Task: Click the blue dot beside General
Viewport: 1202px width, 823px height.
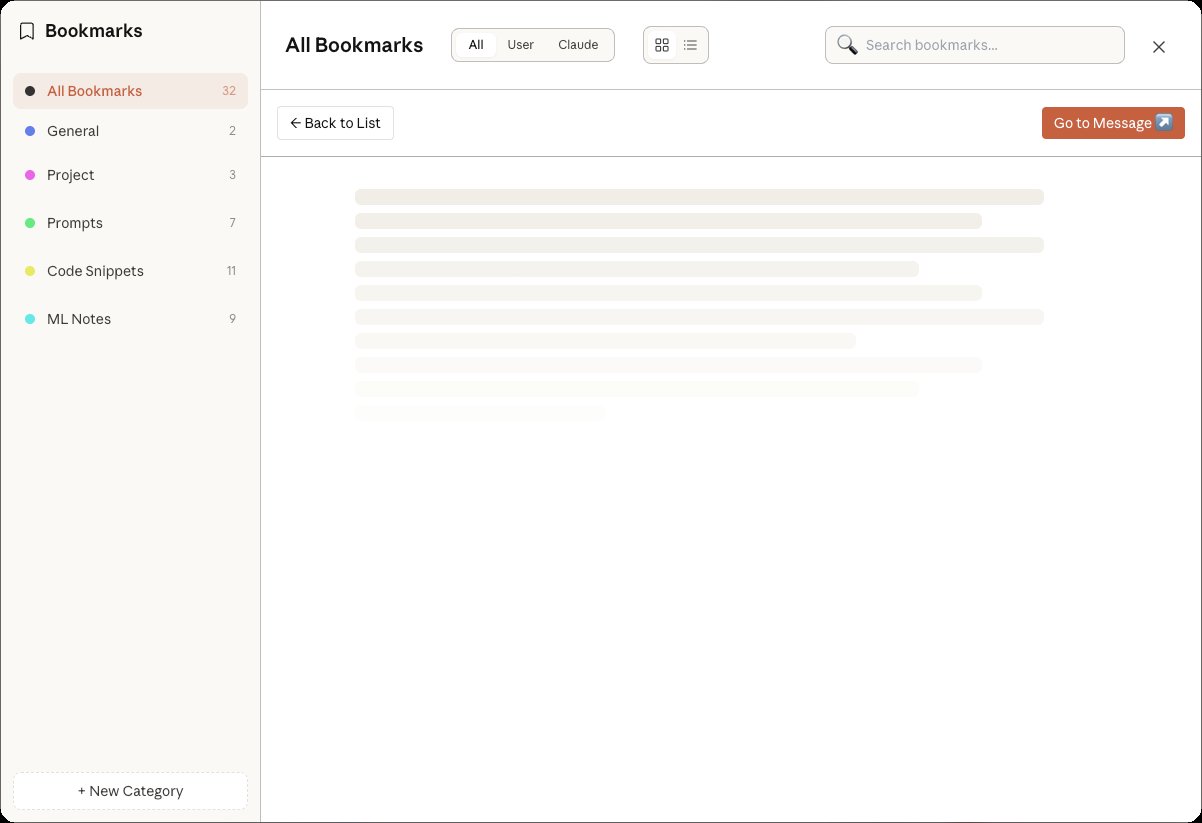Action: (x=30, y=131)
